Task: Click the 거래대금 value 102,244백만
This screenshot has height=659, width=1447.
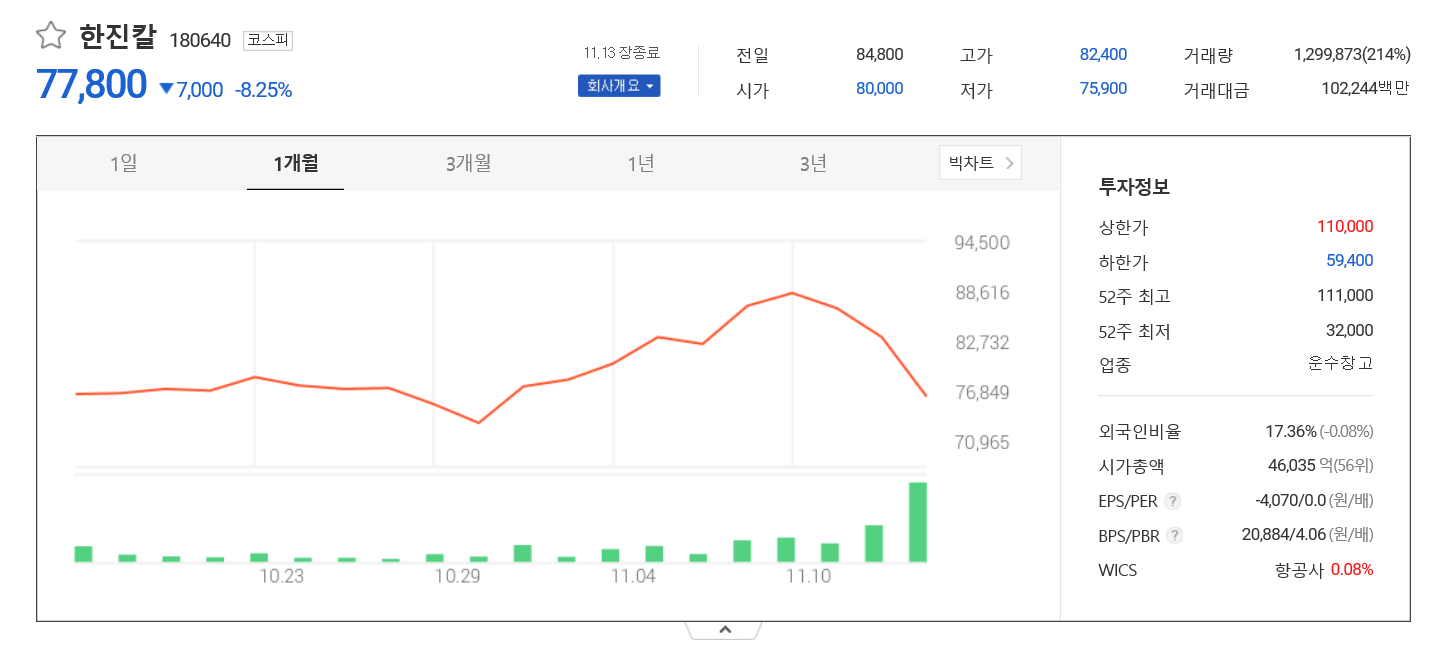Action: (x=1364, y=88)
